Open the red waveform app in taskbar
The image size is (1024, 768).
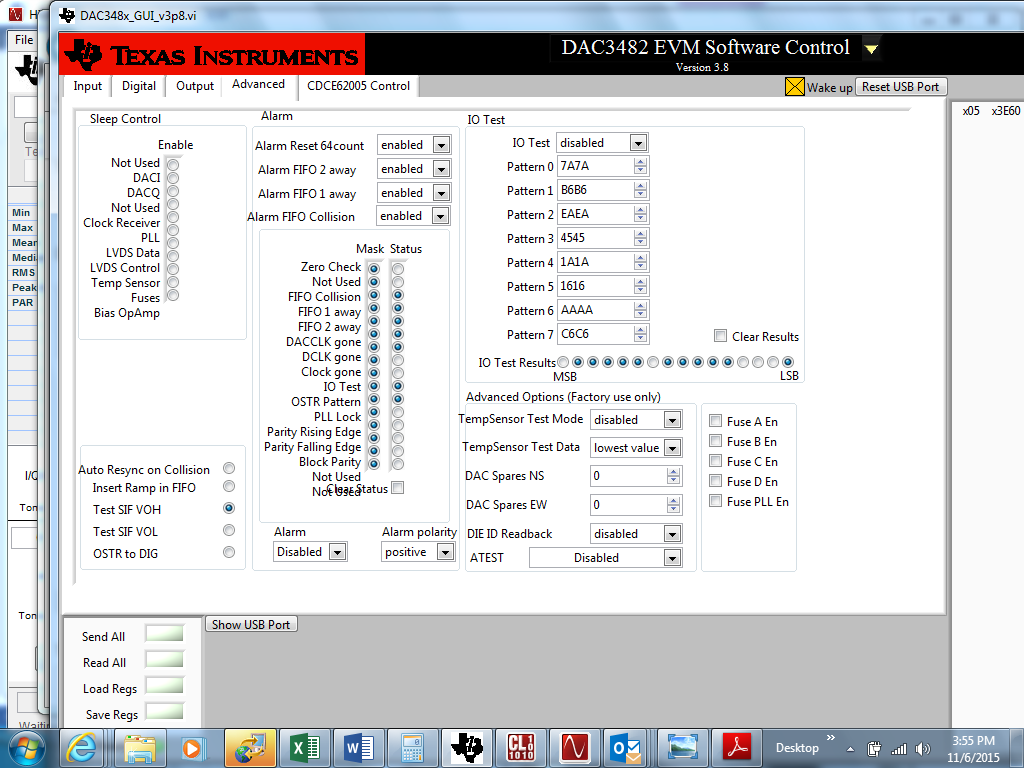click(575, 748)
